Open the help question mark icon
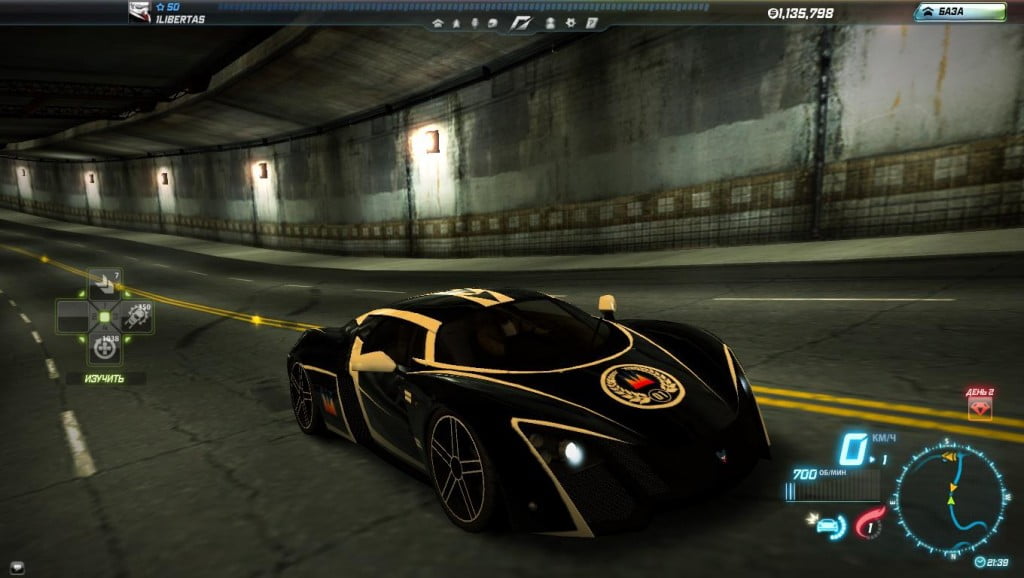The image size is (1024, 578). pos(592,24)
